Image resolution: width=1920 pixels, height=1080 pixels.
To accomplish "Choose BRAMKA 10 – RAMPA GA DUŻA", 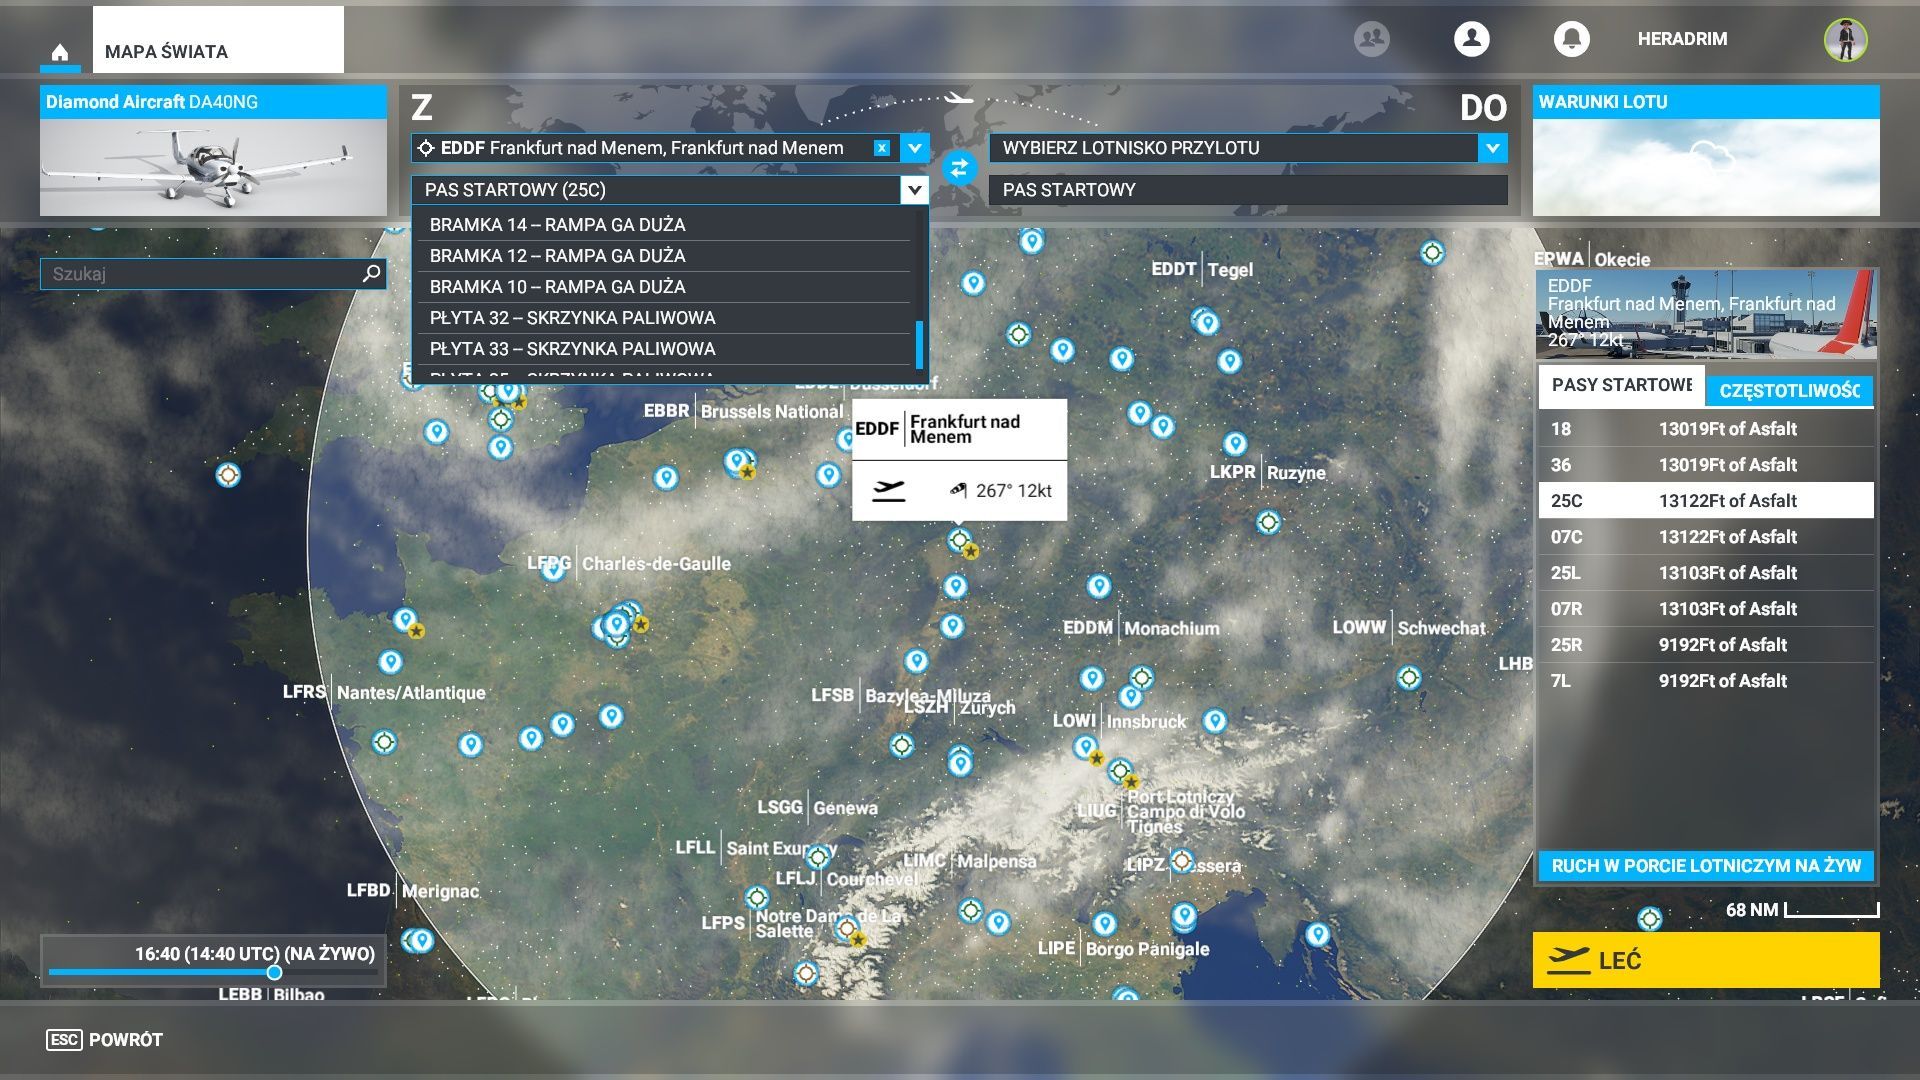I will (x=664, y=287).
